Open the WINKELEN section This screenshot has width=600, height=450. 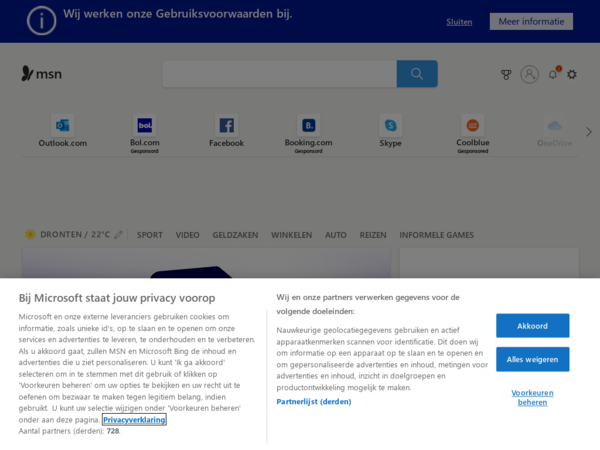click(x=292, y=235)
